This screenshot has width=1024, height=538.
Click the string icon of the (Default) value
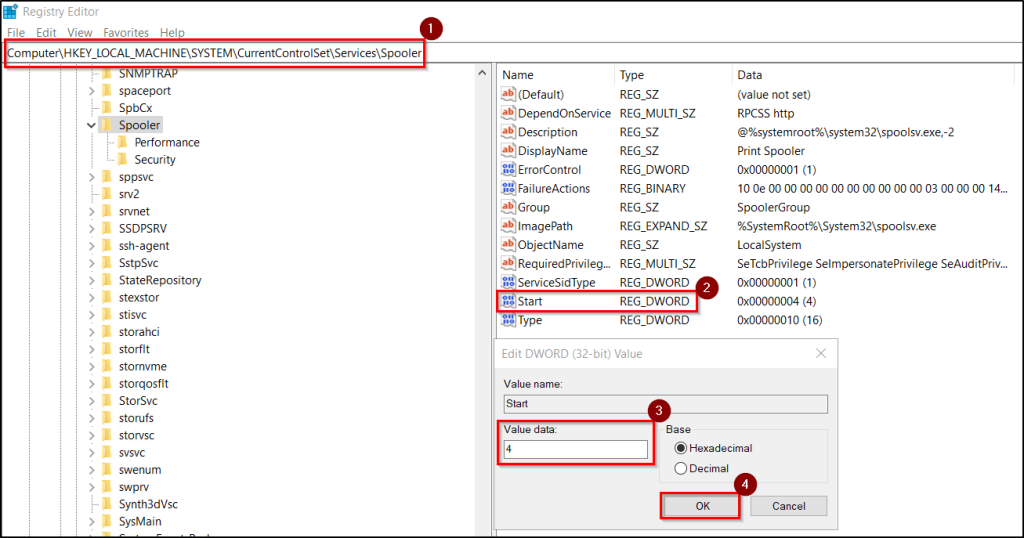click(x=508, y=94)
